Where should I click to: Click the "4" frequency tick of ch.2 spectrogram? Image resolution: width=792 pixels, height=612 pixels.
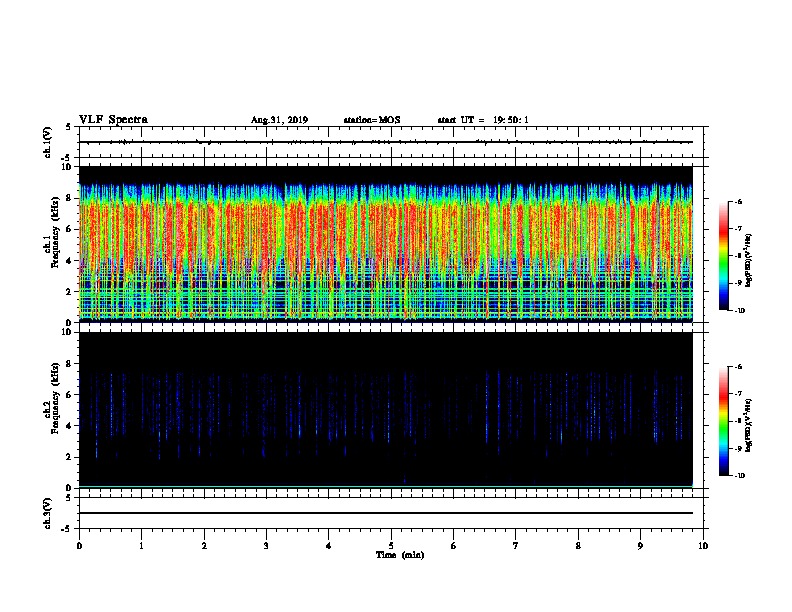[x=69, y=426]
